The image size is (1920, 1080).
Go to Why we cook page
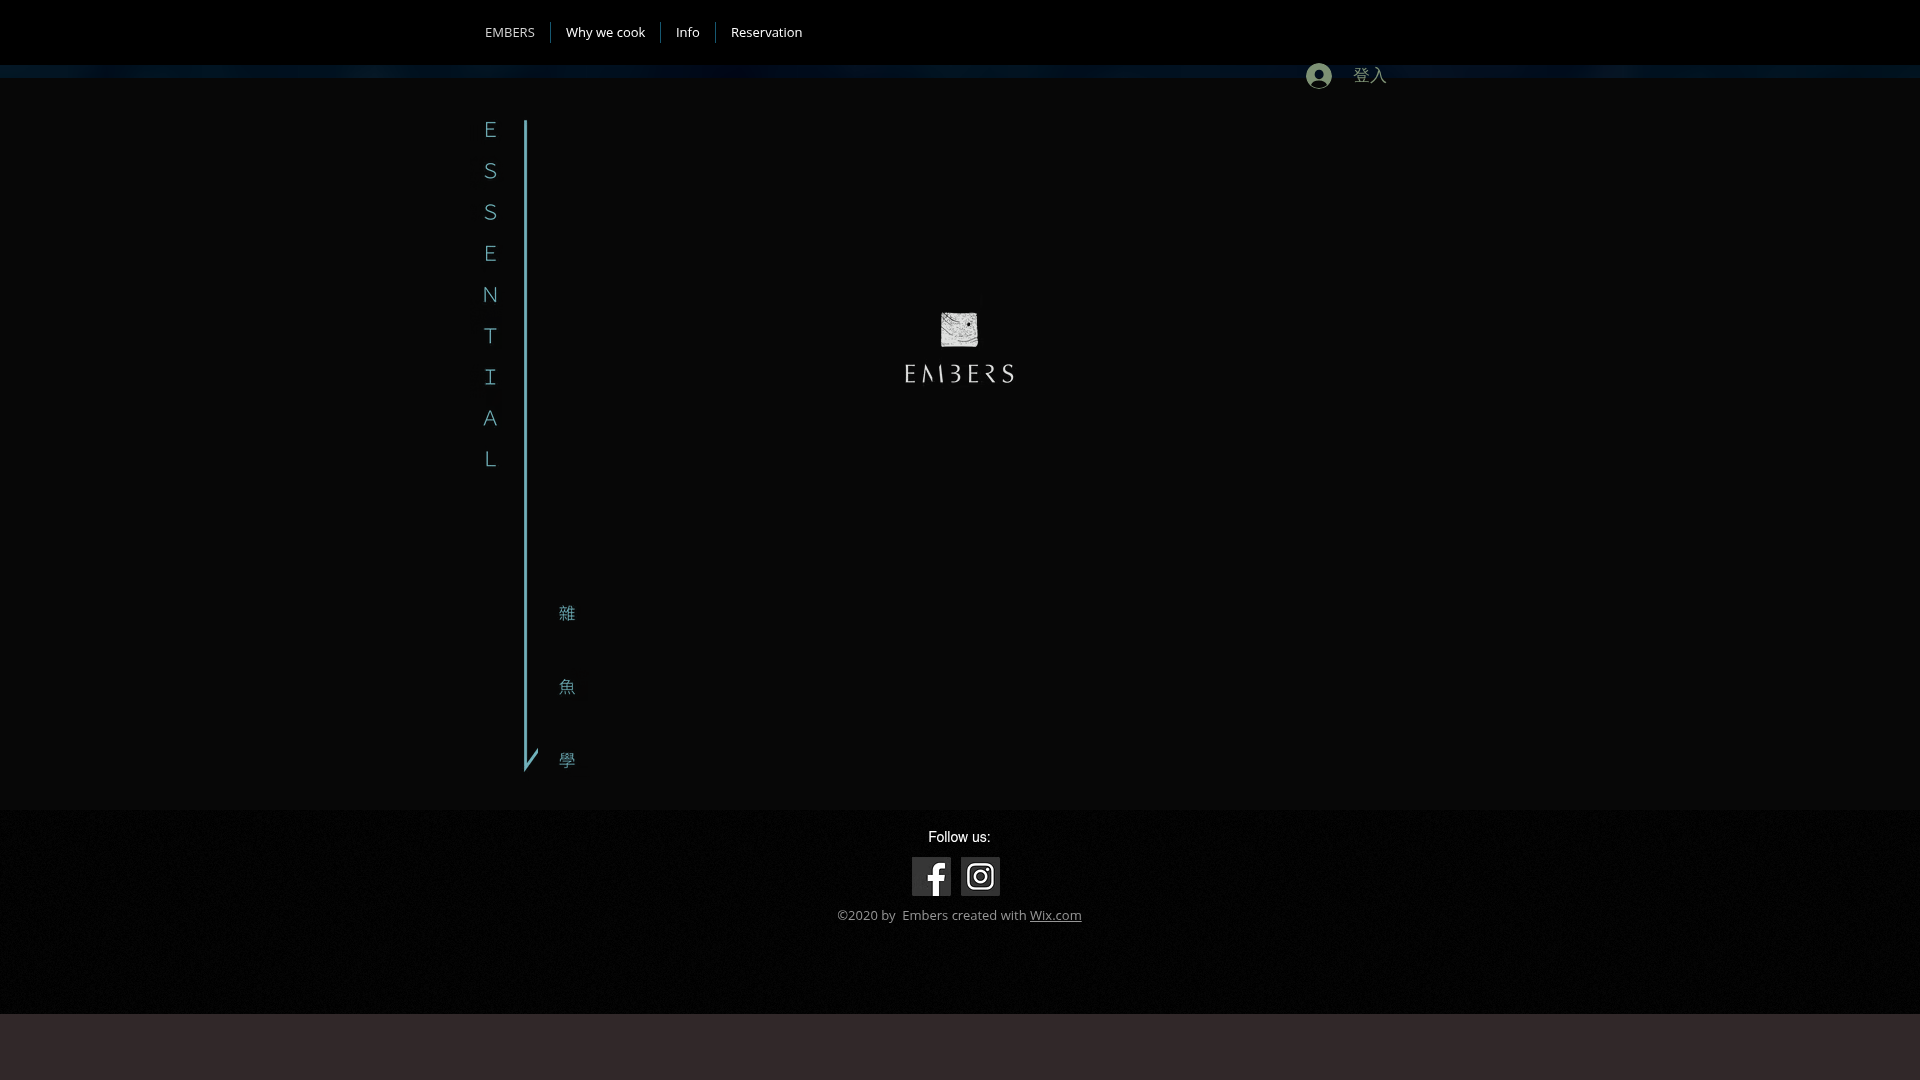(x=605, y=32)
